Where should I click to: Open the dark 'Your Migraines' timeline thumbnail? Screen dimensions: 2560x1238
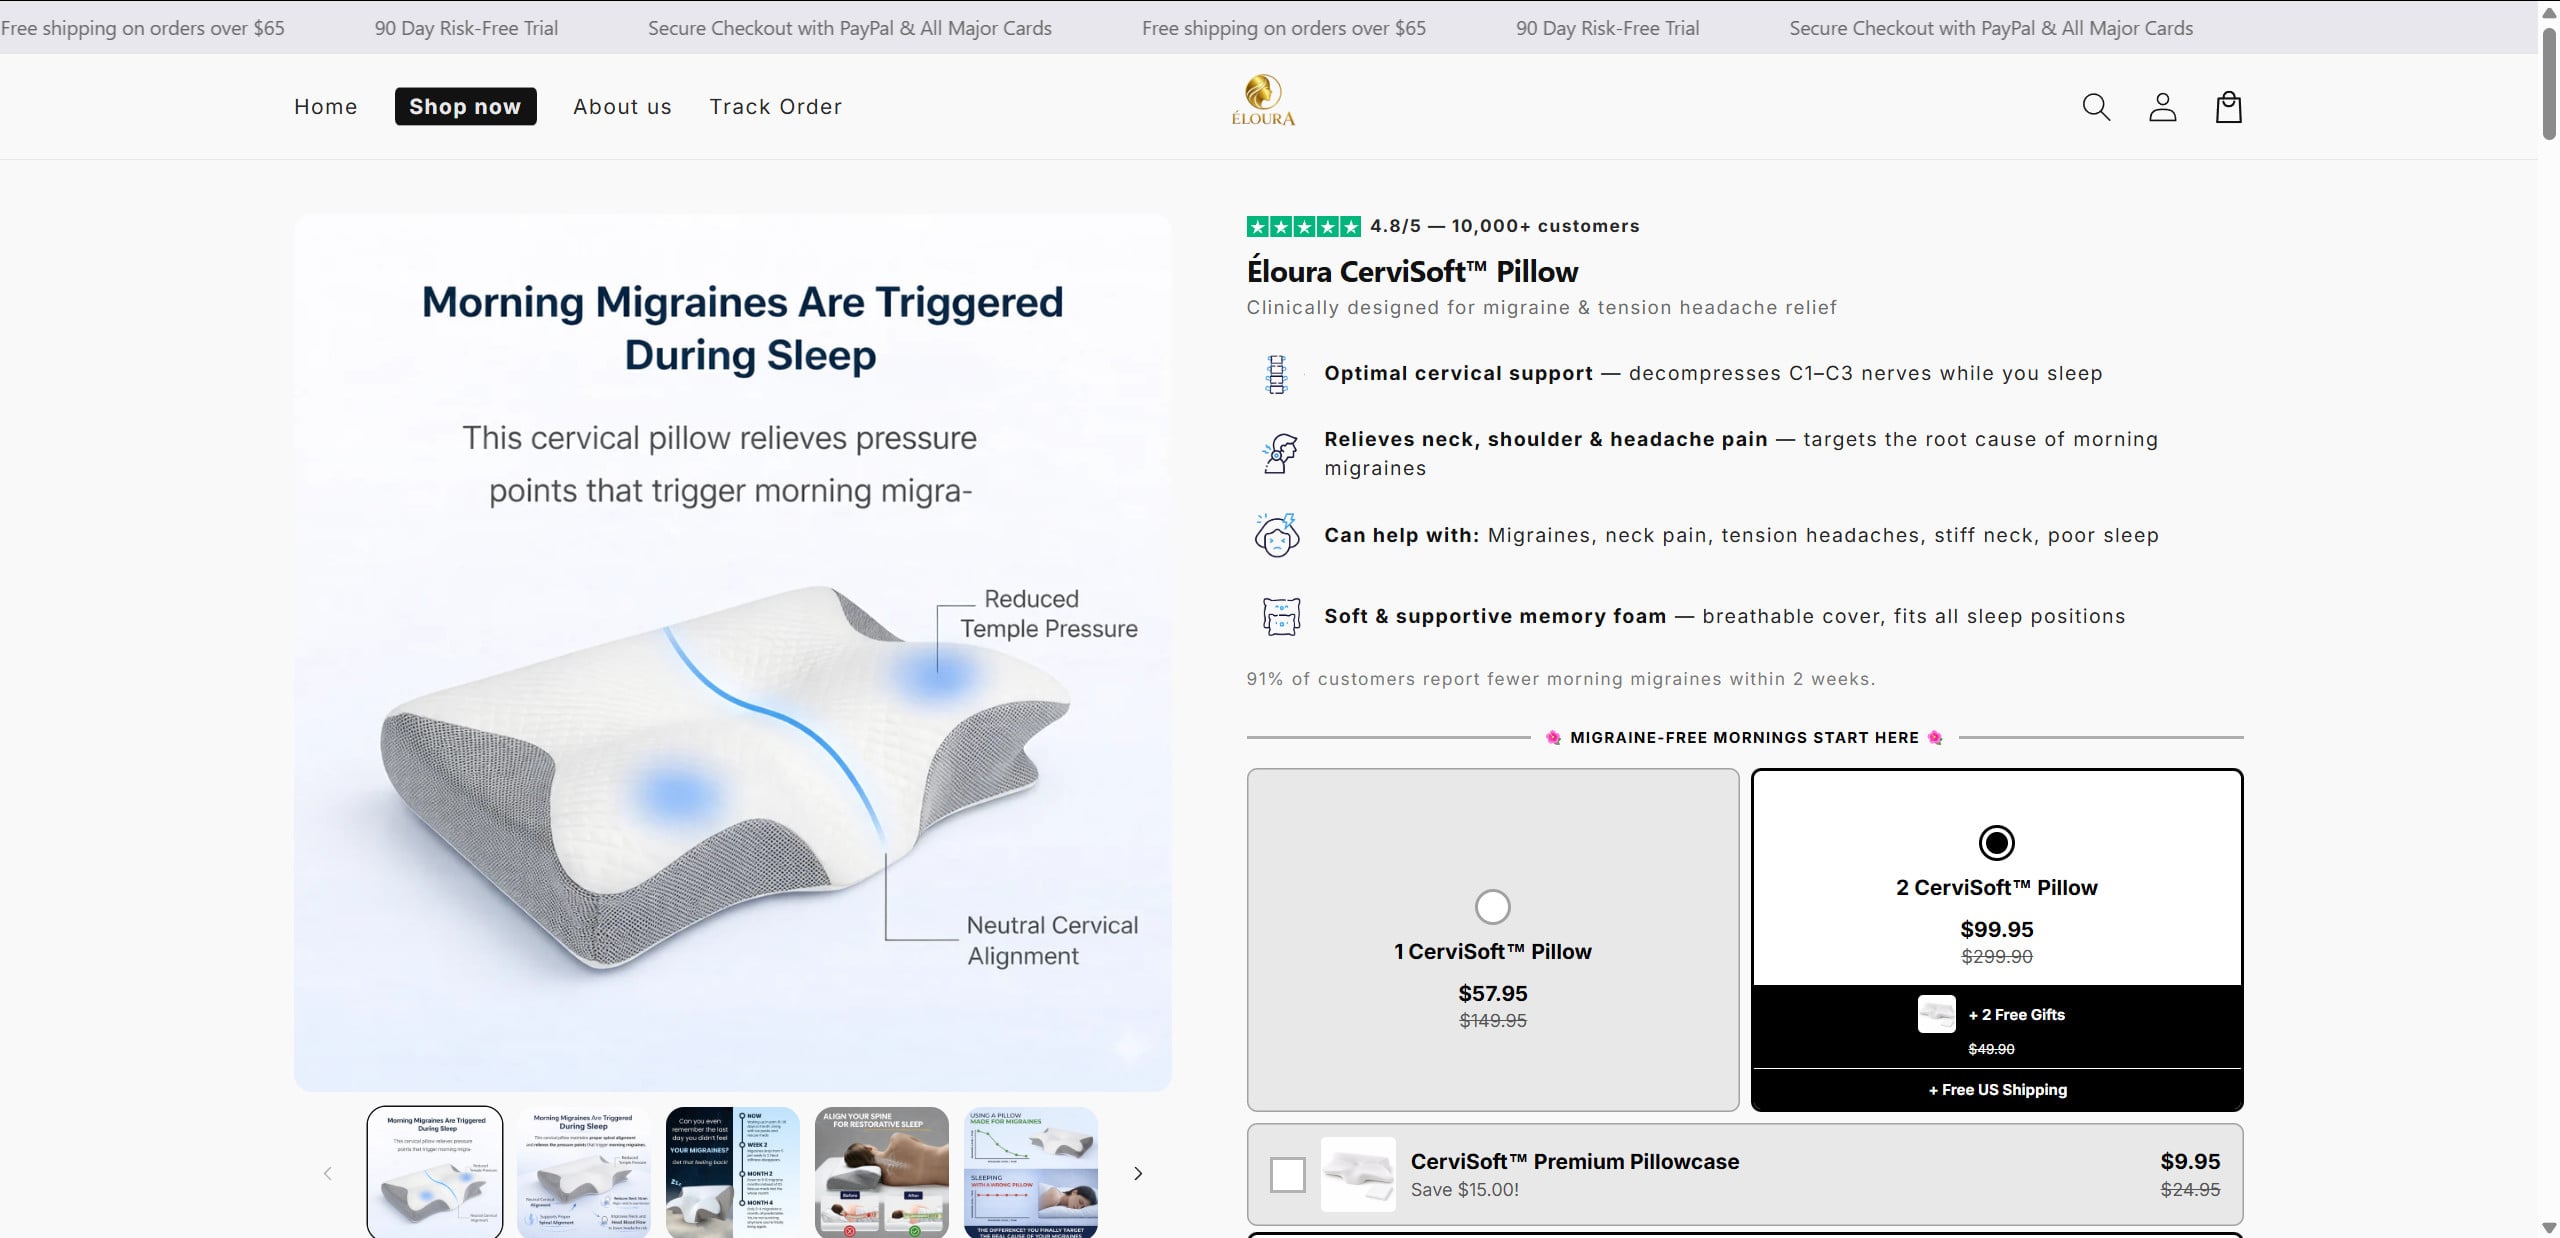click(732, 1172)
